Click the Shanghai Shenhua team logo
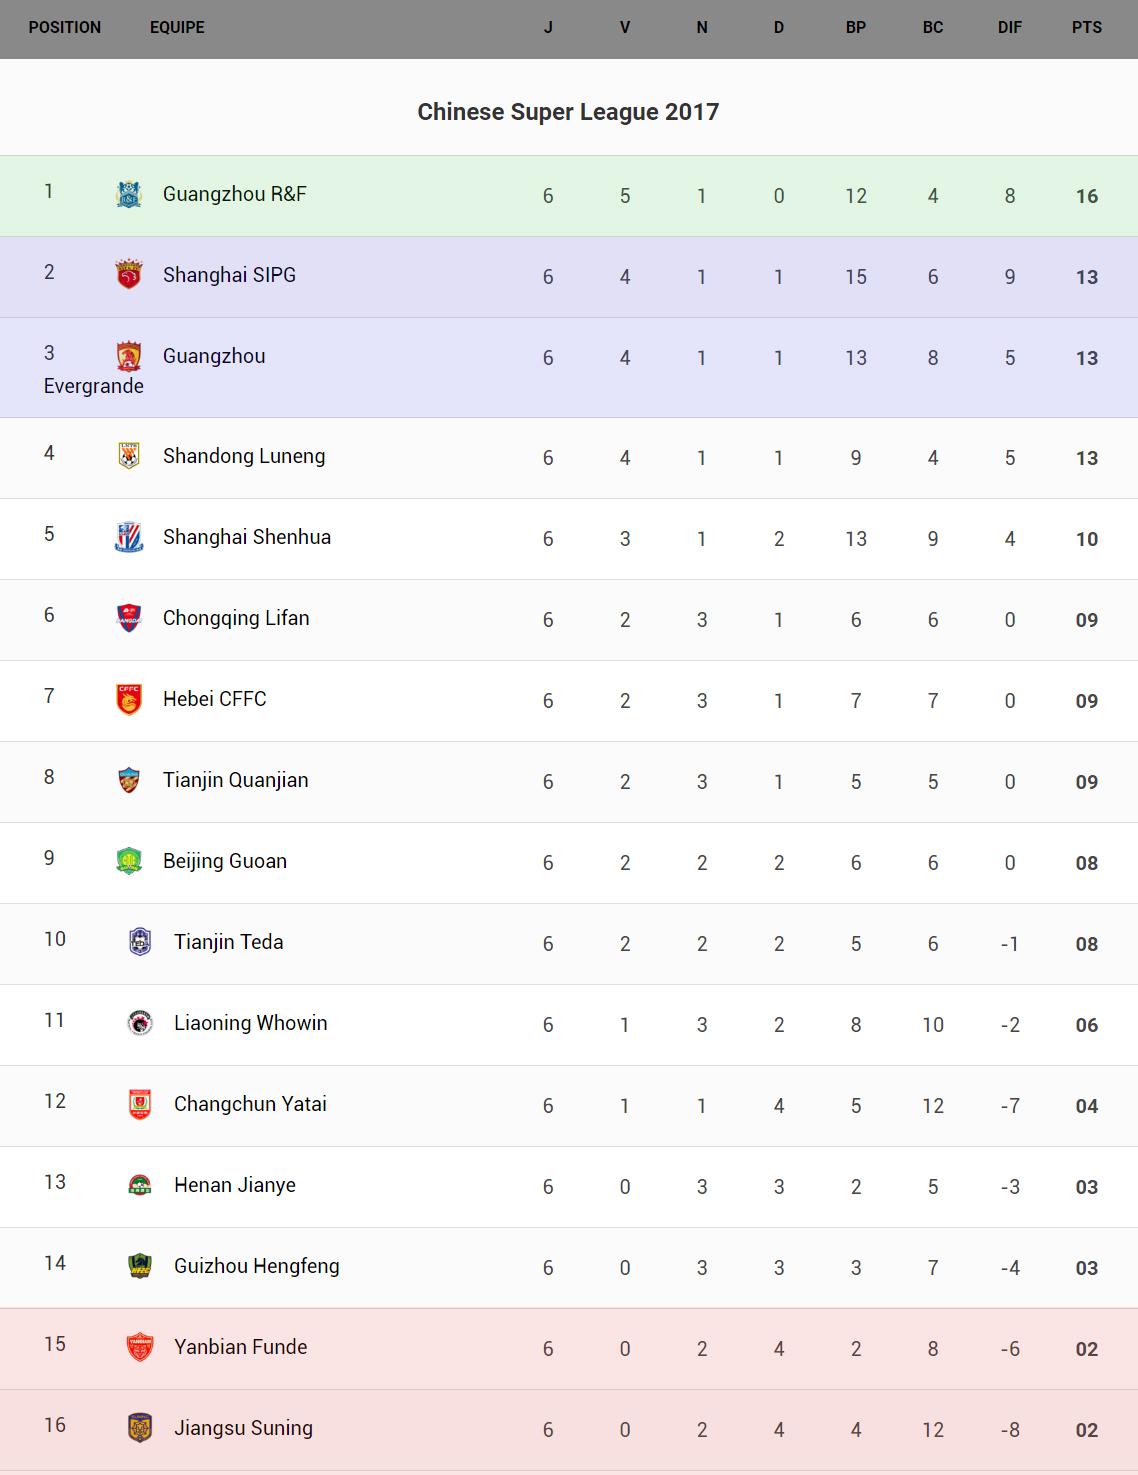1138x1475 pixels. pos(129,537)
